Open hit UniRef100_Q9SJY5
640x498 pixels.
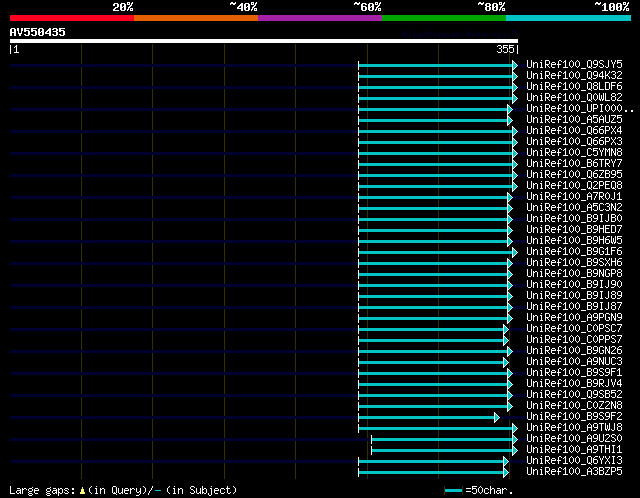pos(574,64)
